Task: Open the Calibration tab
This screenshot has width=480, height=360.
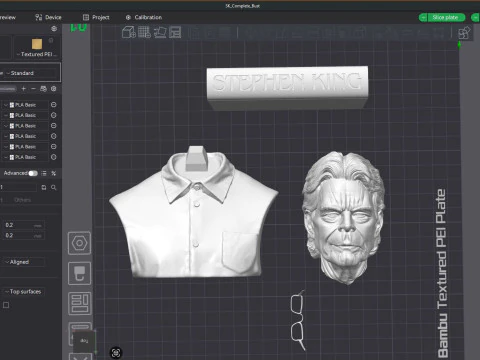Action: (144, 17)
